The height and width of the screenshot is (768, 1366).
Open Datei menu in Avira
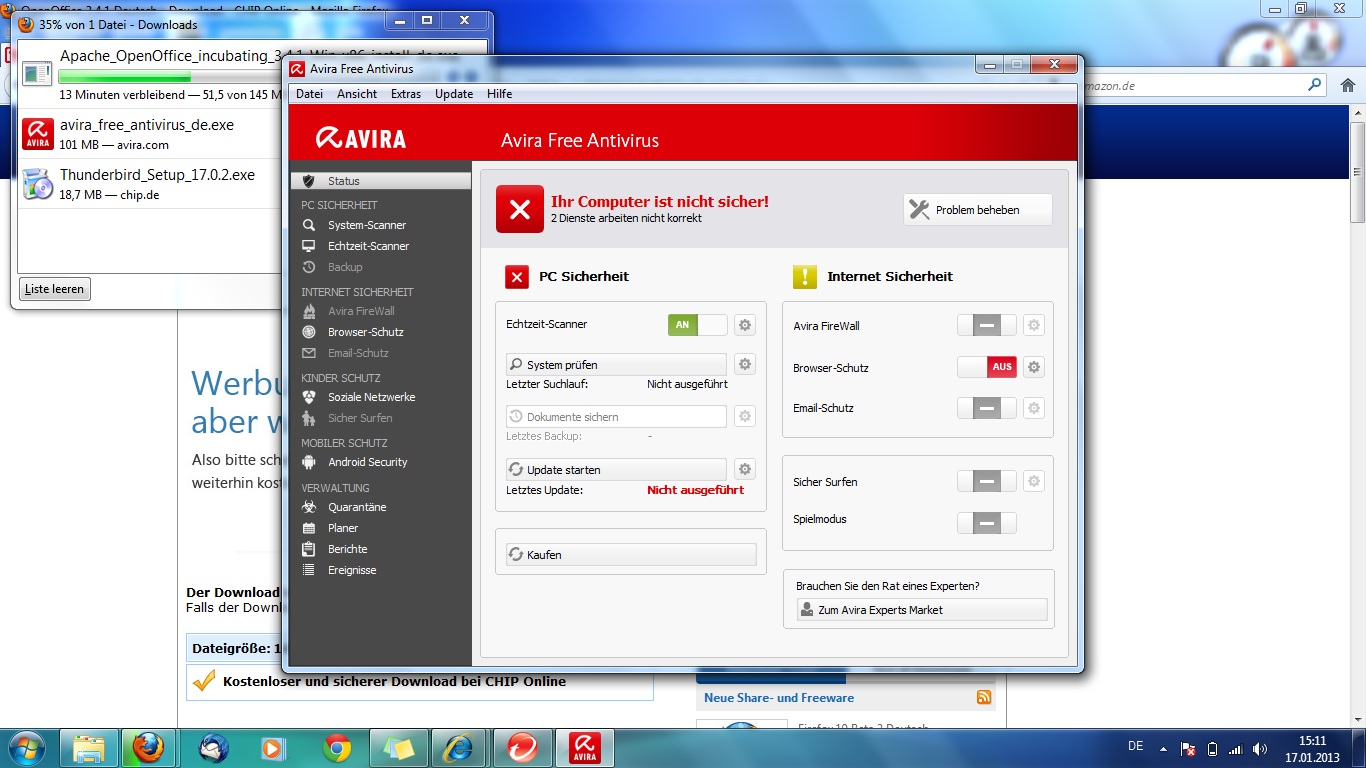309,94
